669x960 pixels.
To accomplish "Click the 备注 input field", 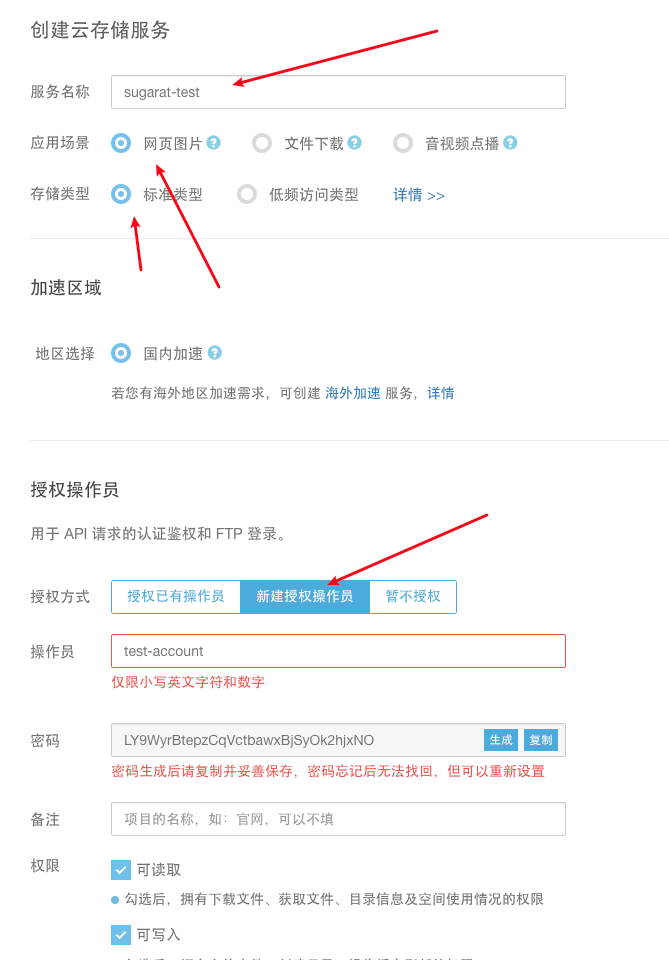I will (338, 819).
